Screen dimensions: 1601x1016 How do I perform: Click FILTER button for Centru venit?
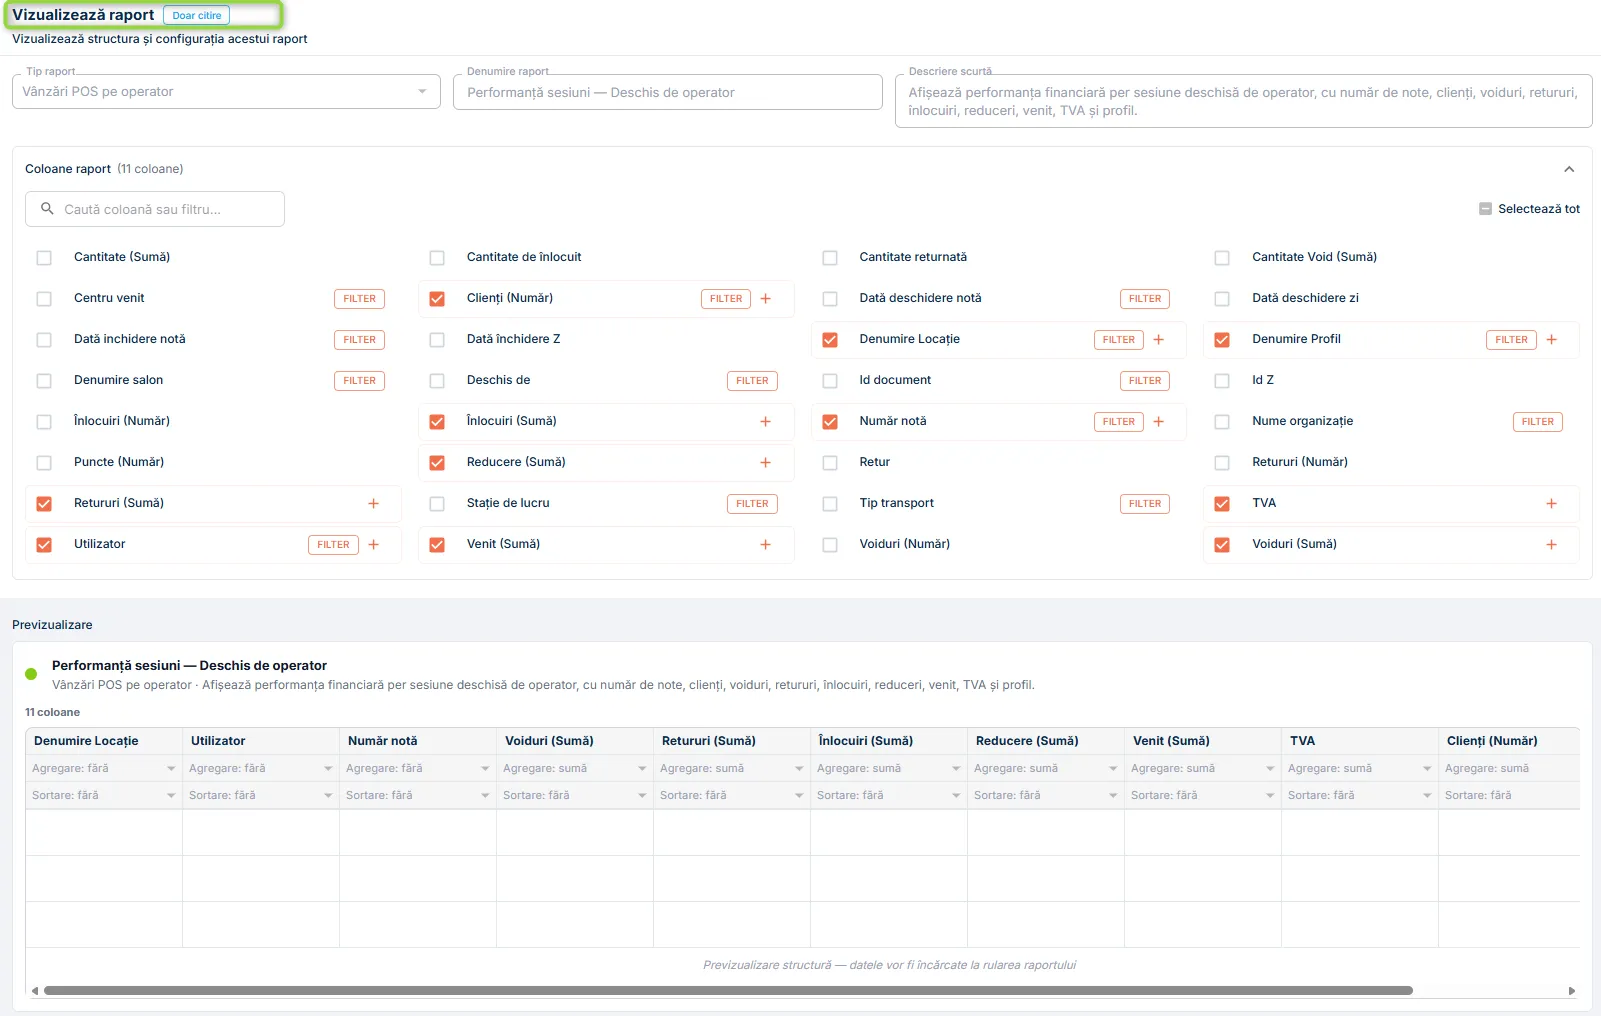click(360, 298)
